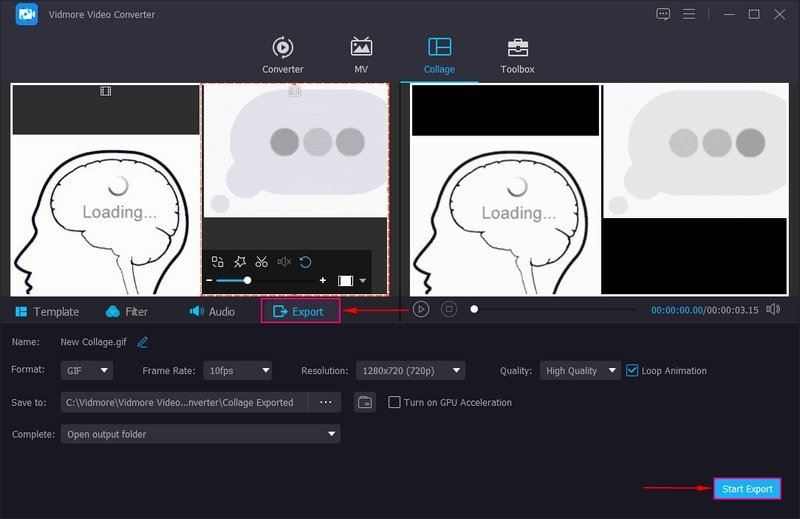This screenshot has height=519, width=800.
Task: Edit collage name with pencil icon
Action: click(143, 342)
